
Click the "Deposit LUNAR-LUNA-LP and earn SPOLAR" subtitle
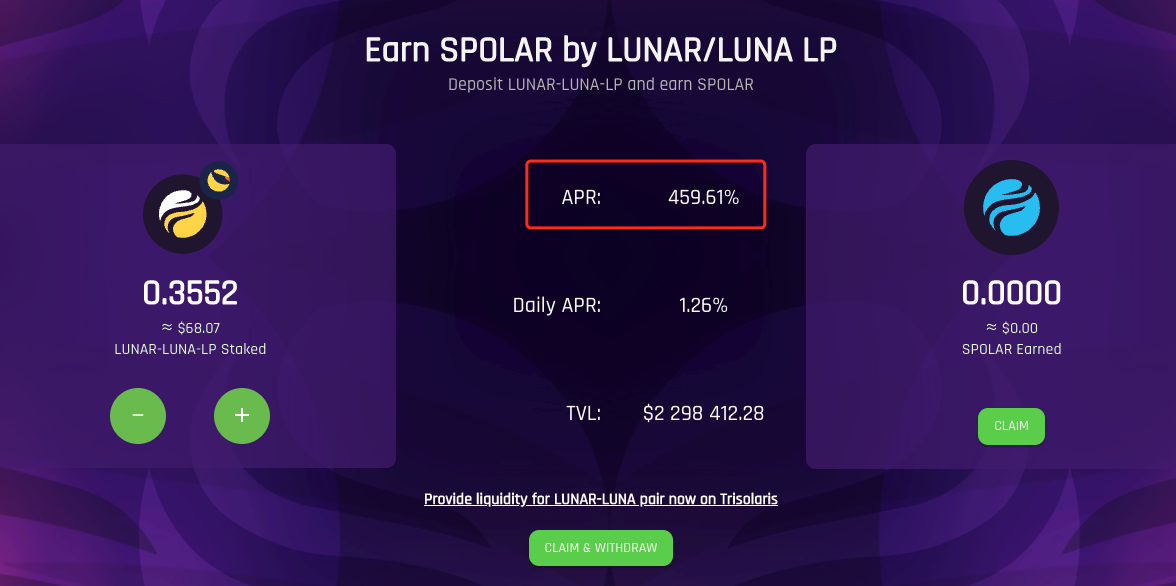pos(601,85)
